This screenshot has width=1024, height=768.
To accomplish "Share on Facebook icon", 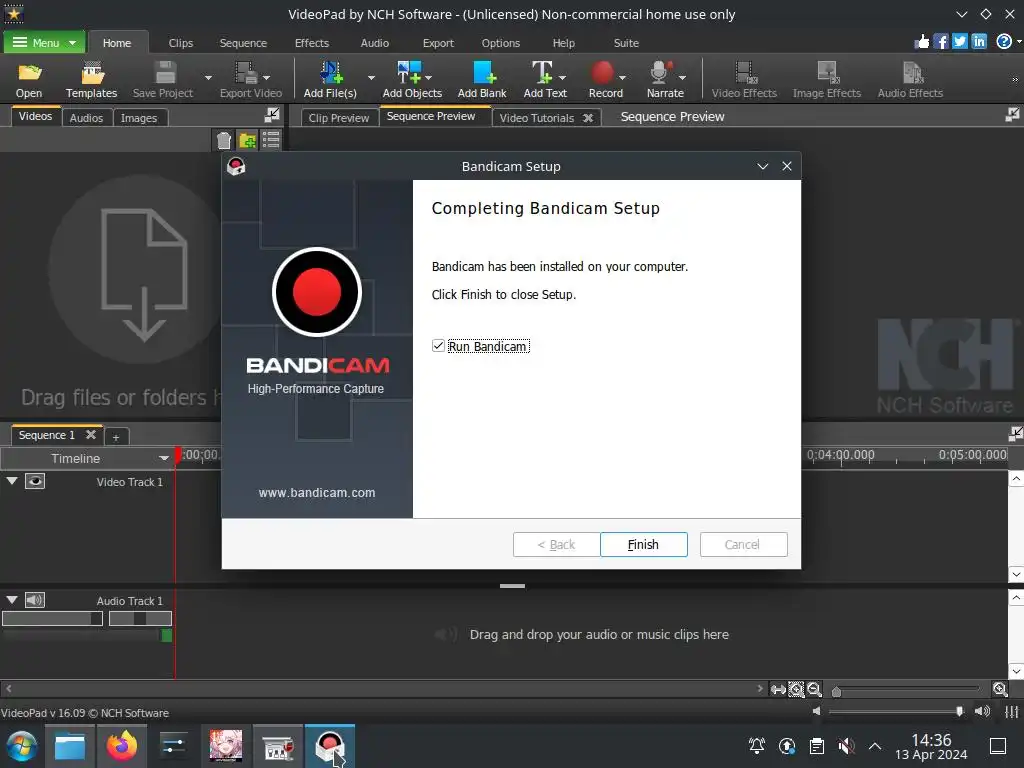I will [x=940, y=42].
